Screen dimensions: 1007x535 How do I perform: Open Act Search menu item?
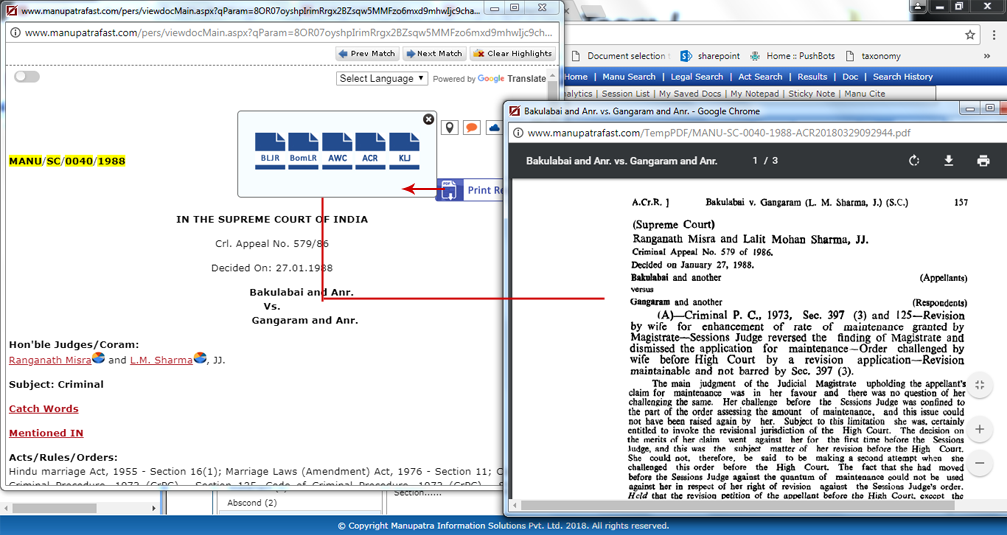click(x=760, y=76)
